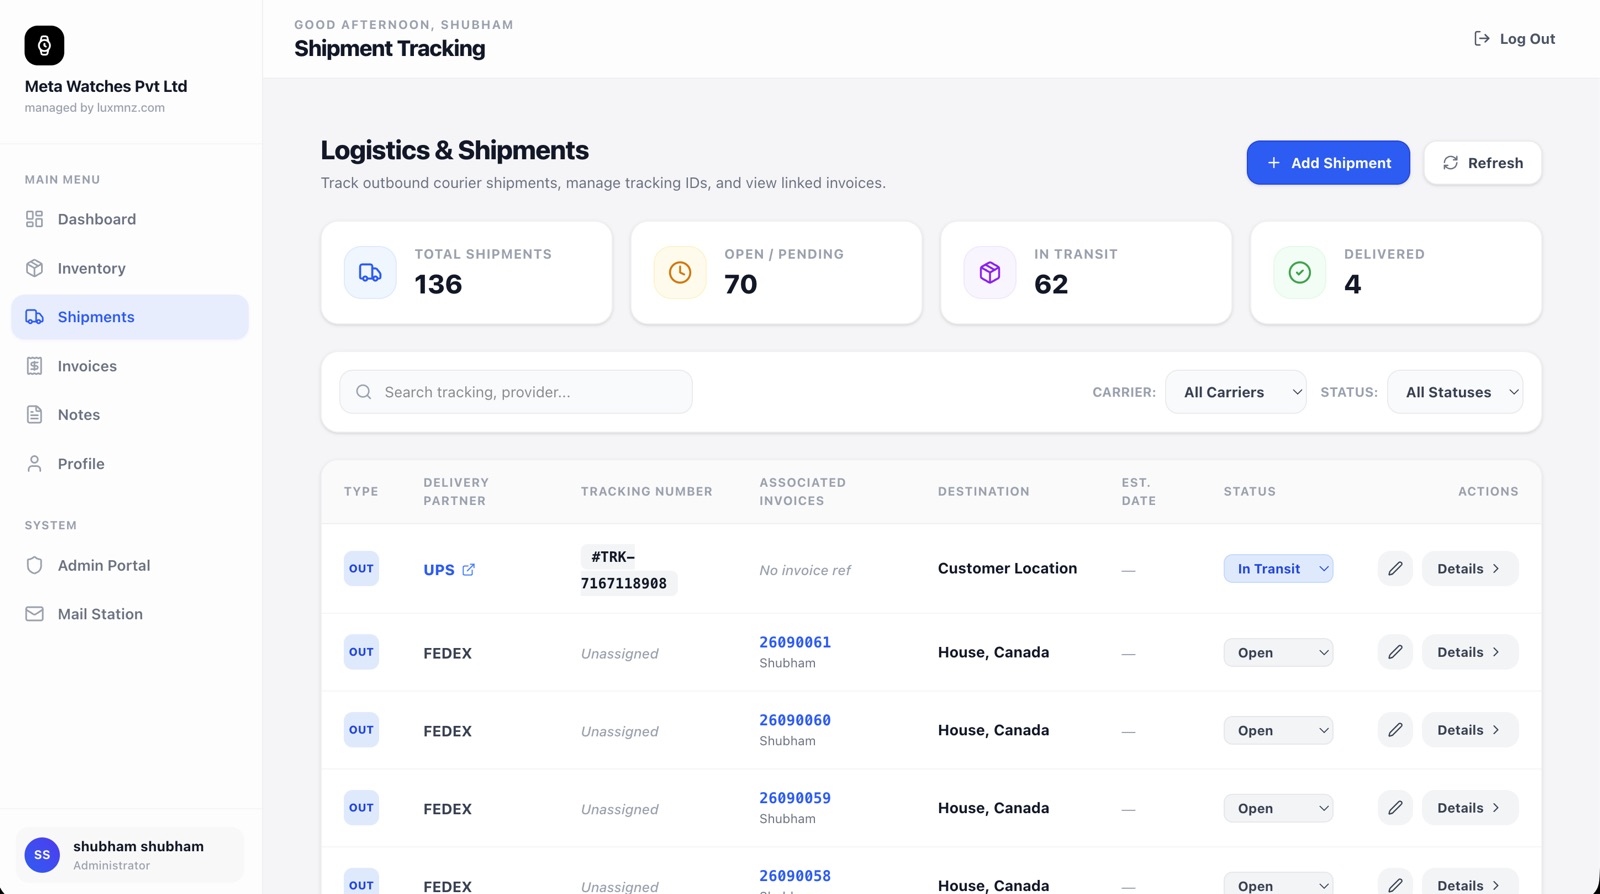
Task: Select Invoices in the sidebar
Action: click(x=130, y=366)
